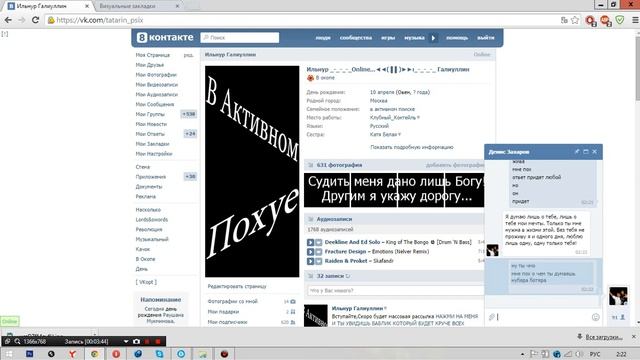
Task: Play Fracture Design Emotions track
Action: tap(311, 252)
